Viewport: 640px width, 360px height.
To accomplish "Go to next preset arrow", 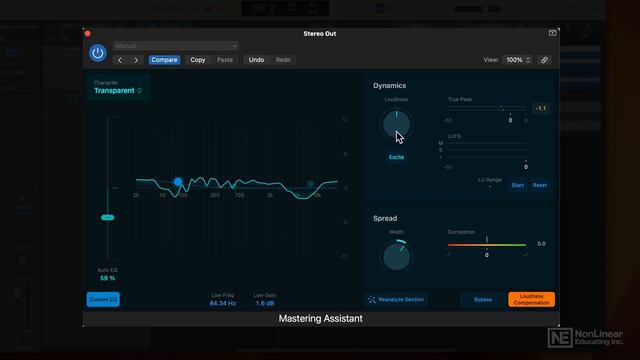I will pyautogui.click(x=136, y=60).
